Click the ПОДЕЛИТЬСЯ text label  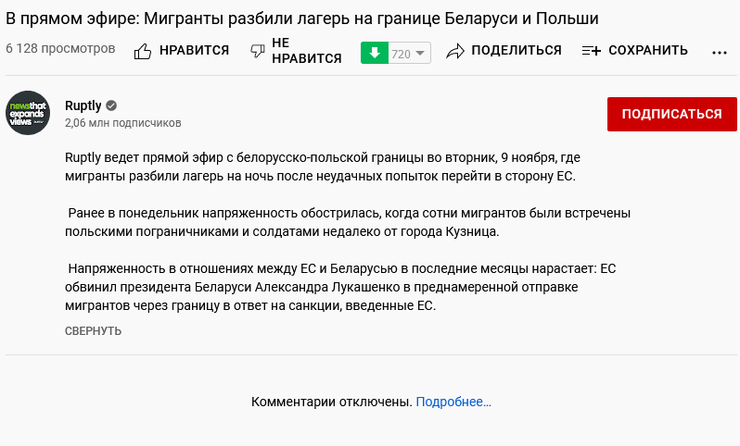tap(516, 51)
